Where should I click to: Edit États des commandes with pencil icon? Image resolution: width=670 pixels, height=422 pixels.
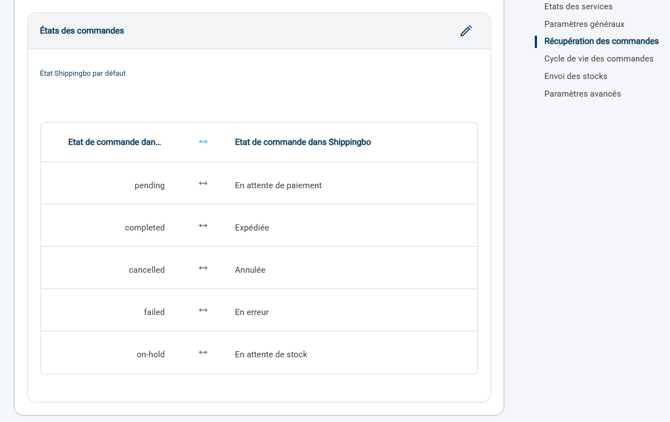pyautogui.click(x=466, y=31)
